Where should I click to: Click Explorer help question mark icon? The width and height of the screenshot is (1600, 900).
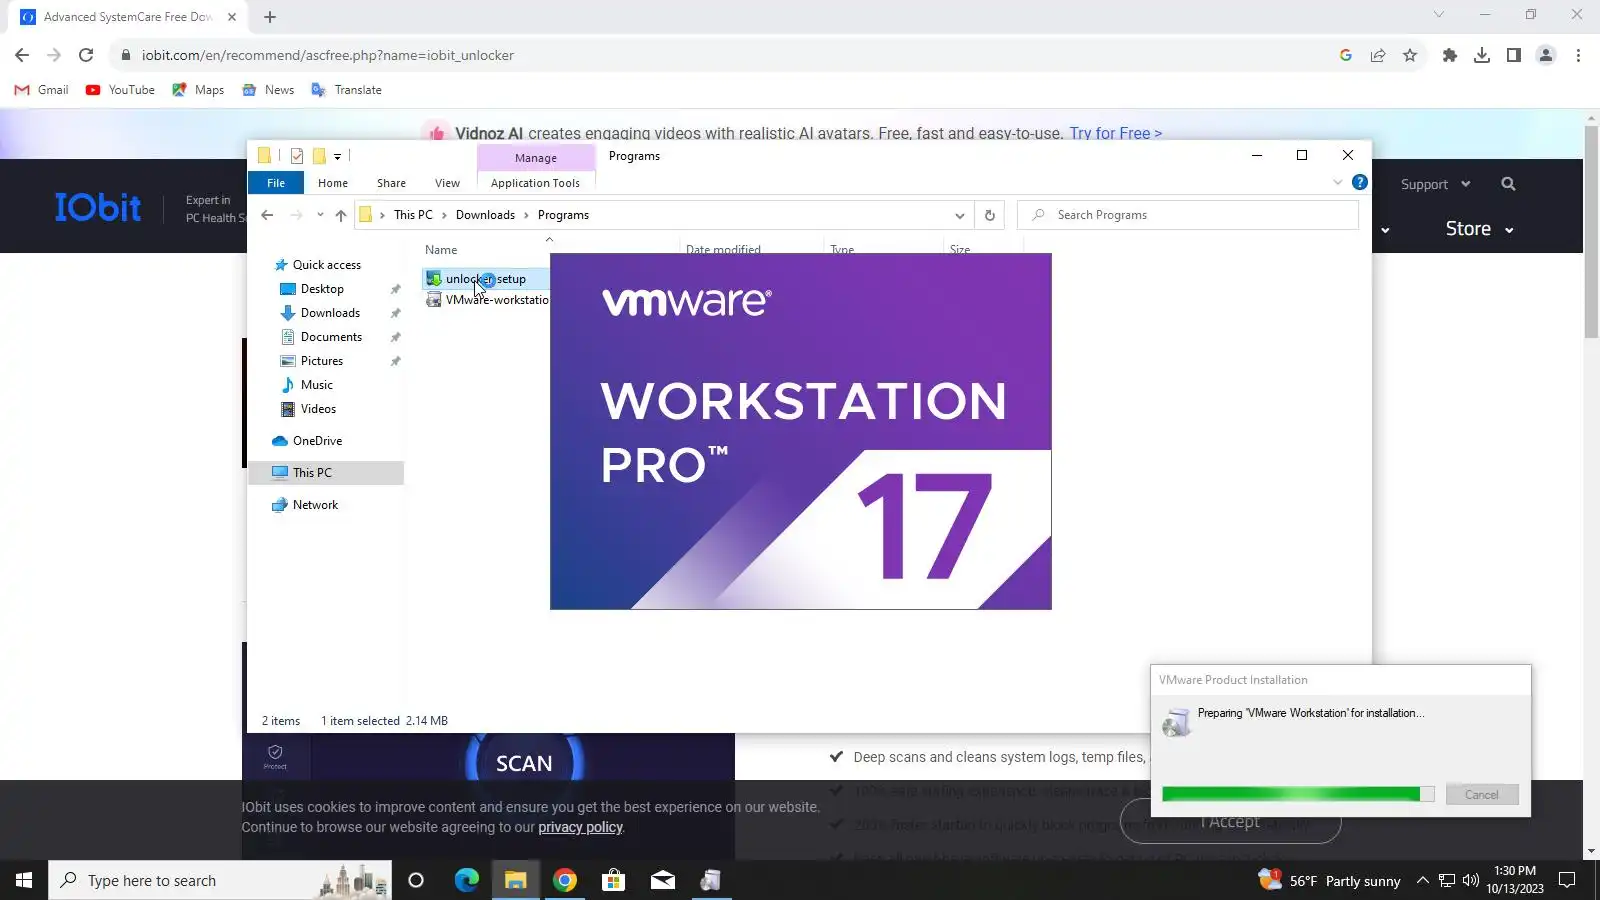[1360, 182]
